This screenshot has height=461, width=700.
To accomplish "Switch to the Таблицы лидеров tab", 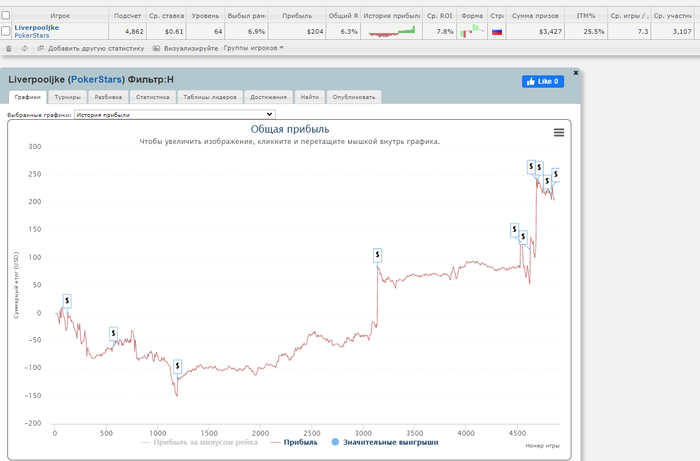I will tap(210, 97).
